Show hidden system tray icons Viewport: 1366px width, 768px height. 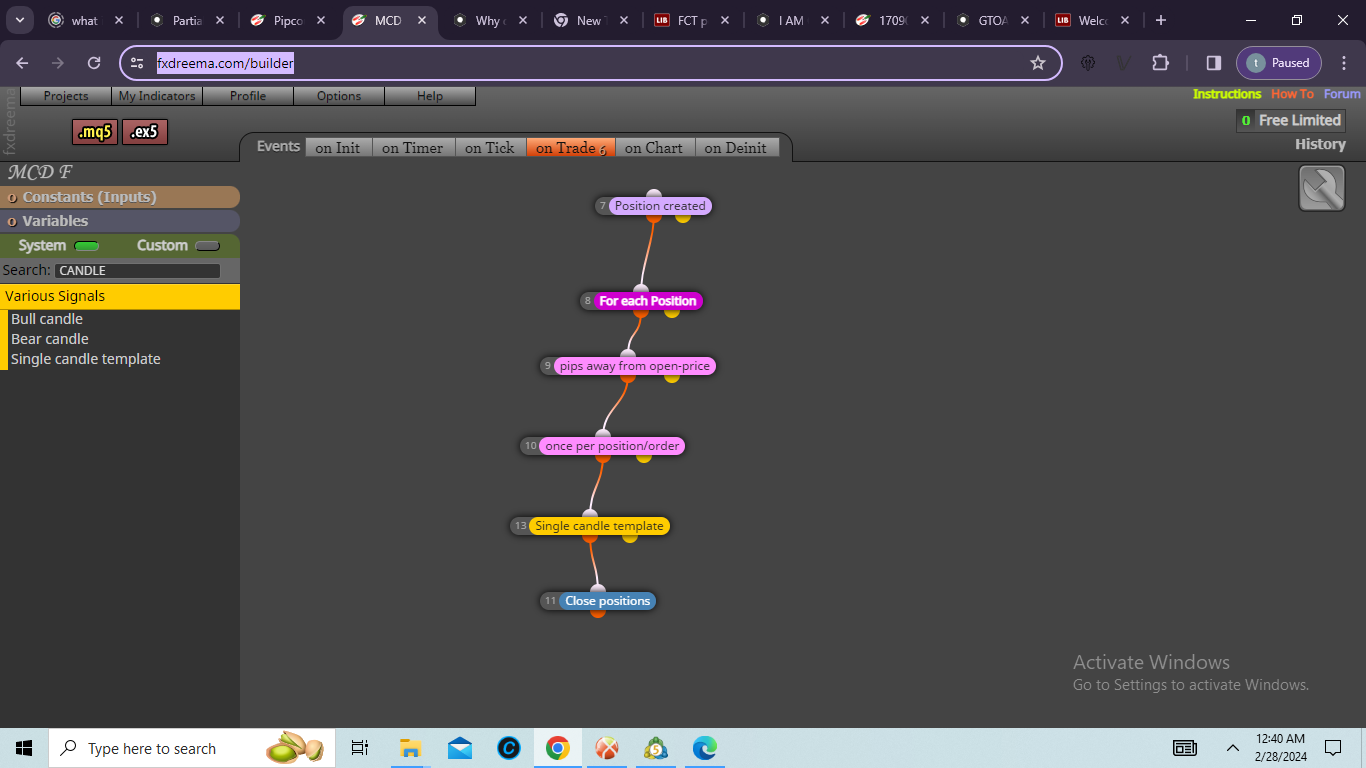point(1232,748)
